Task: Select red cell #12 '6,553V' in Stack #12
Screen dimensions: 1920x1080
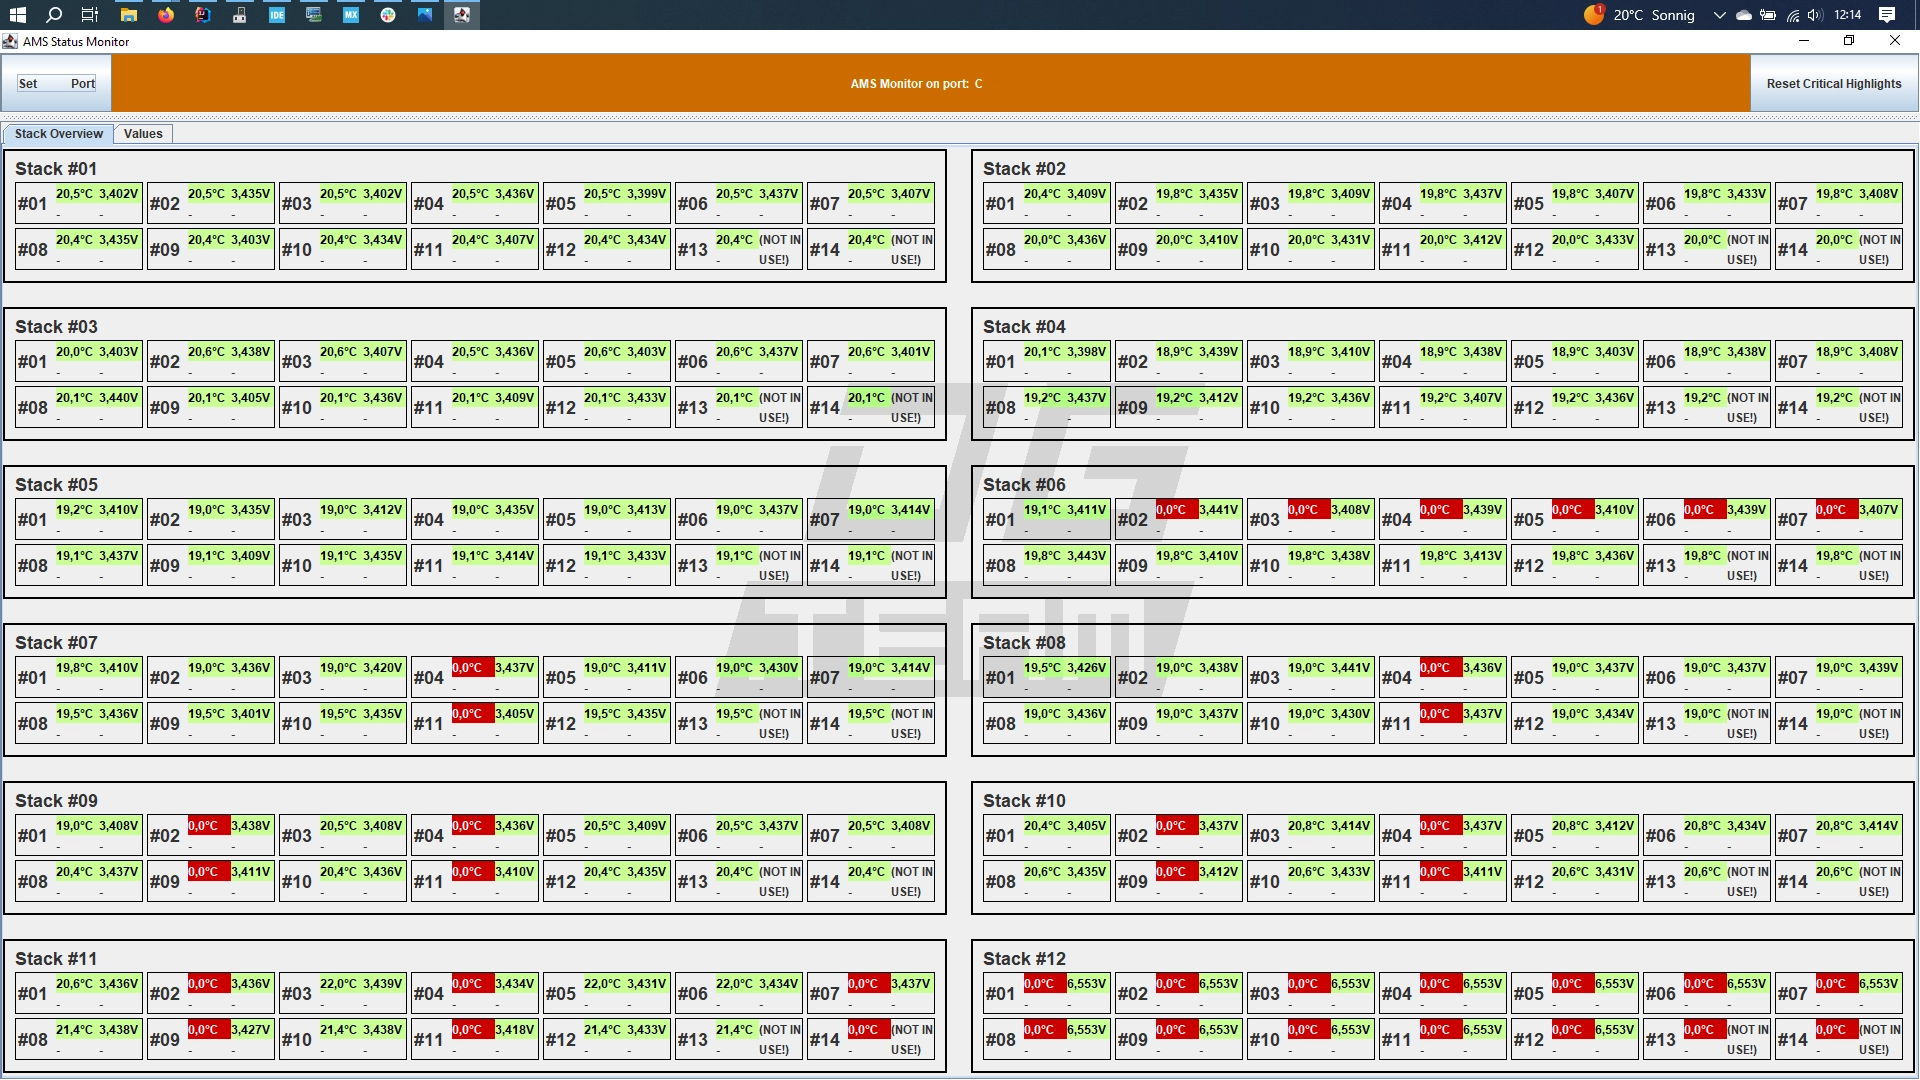Action: tap(1575, 1039)
